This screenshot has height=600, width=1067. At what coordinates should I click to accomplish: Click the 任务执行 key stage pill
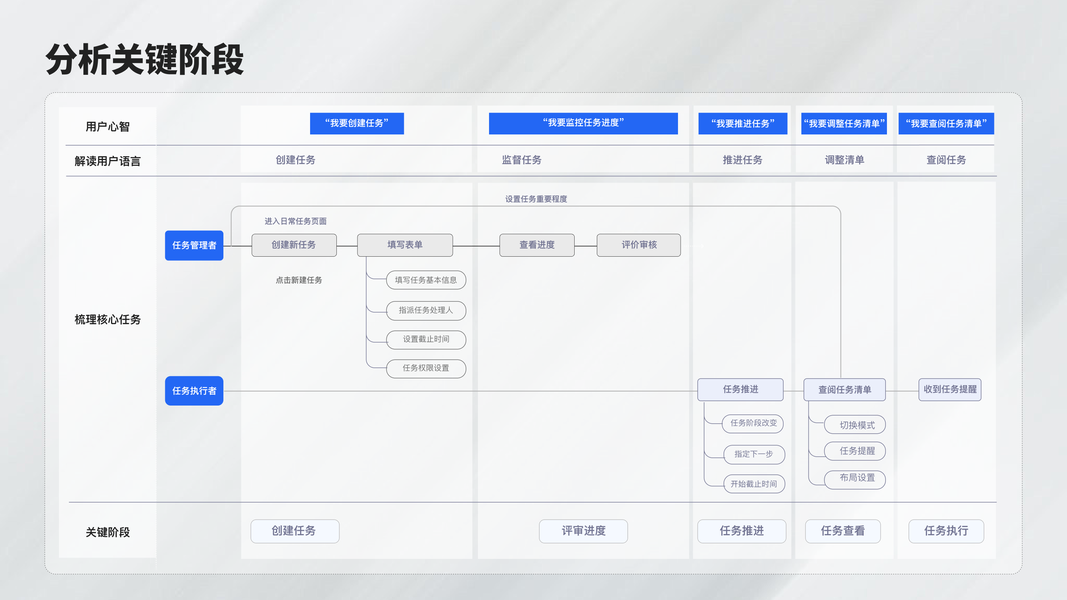[x=946, y=531]
